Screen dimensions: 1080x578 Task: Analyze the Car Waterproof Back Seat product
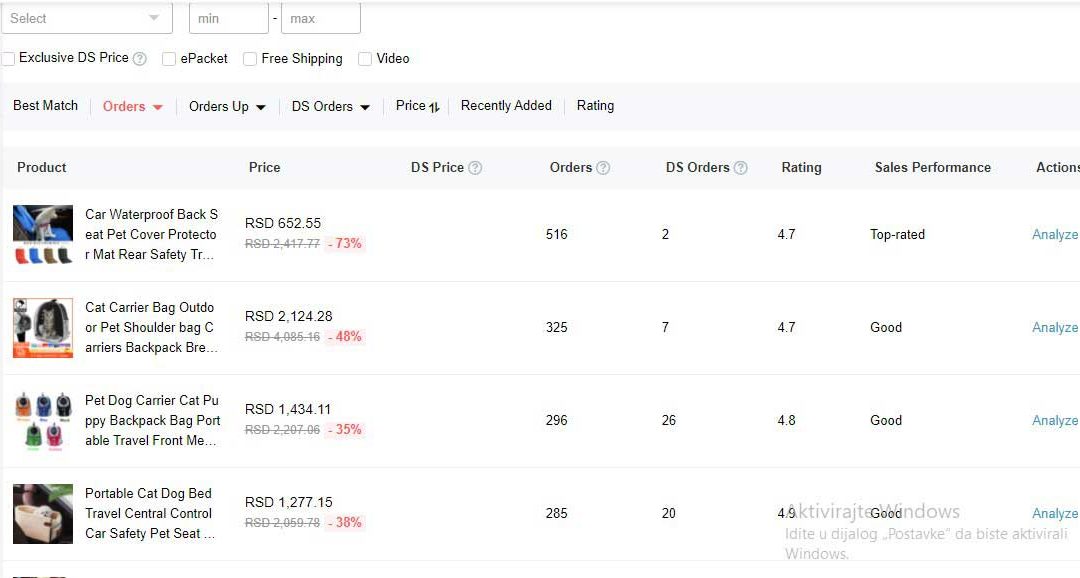pyautogui.click(x=1054, y=235)
